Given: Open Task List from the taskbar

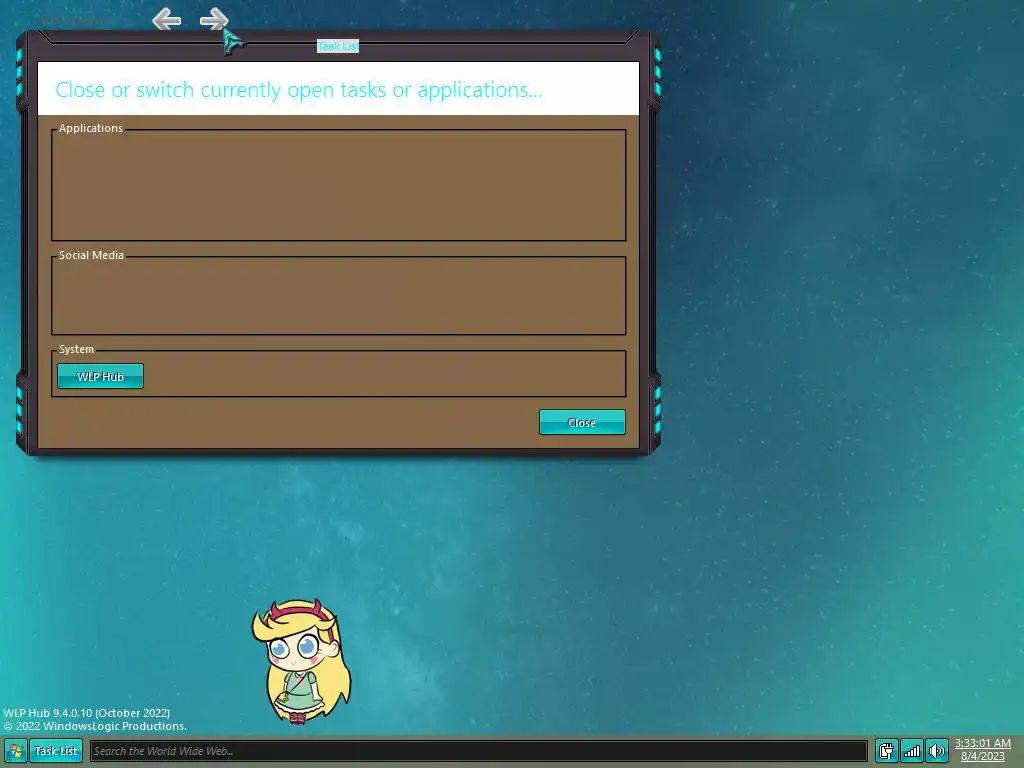Looking at the screenshot, I should click(56, 751).
